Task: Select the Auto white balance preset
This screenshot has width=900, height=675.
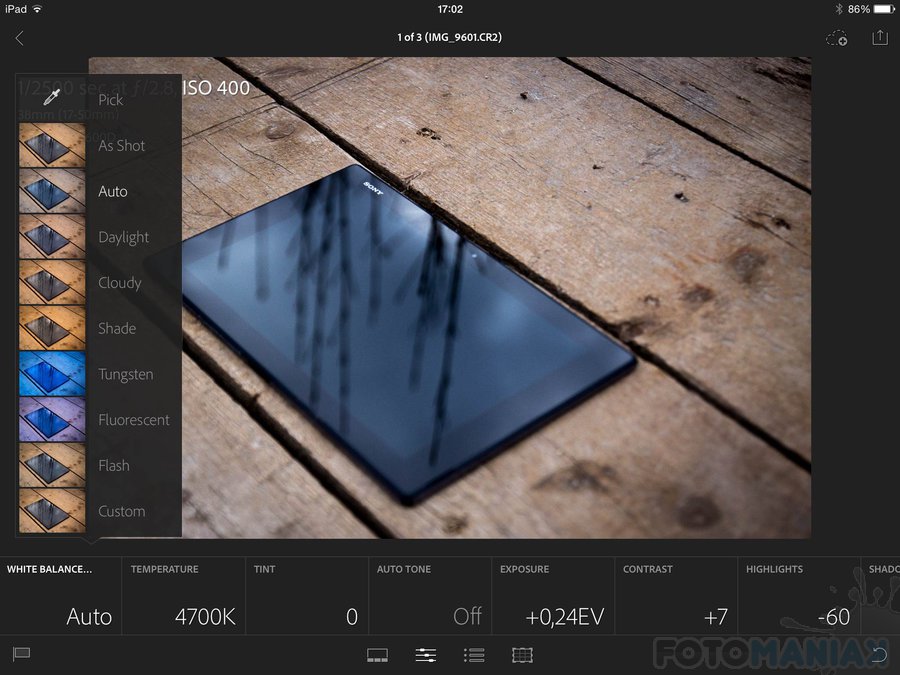Action: (x=112, y=191)
